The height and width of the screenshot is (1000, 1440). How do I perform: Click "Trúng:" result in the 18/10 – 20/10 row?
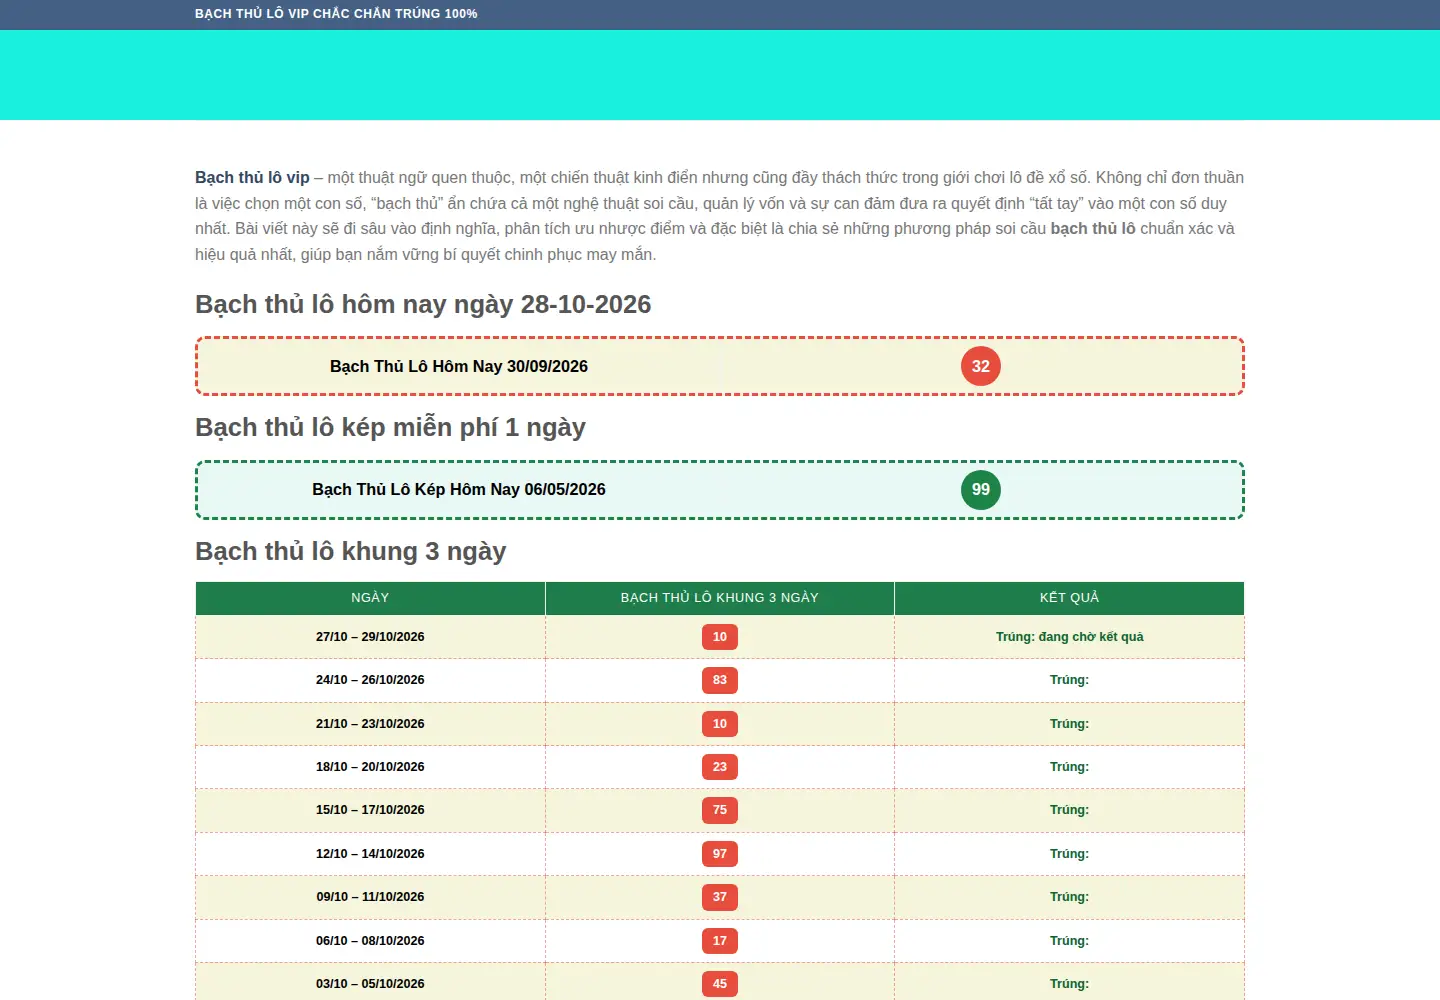pos(1070,767)
